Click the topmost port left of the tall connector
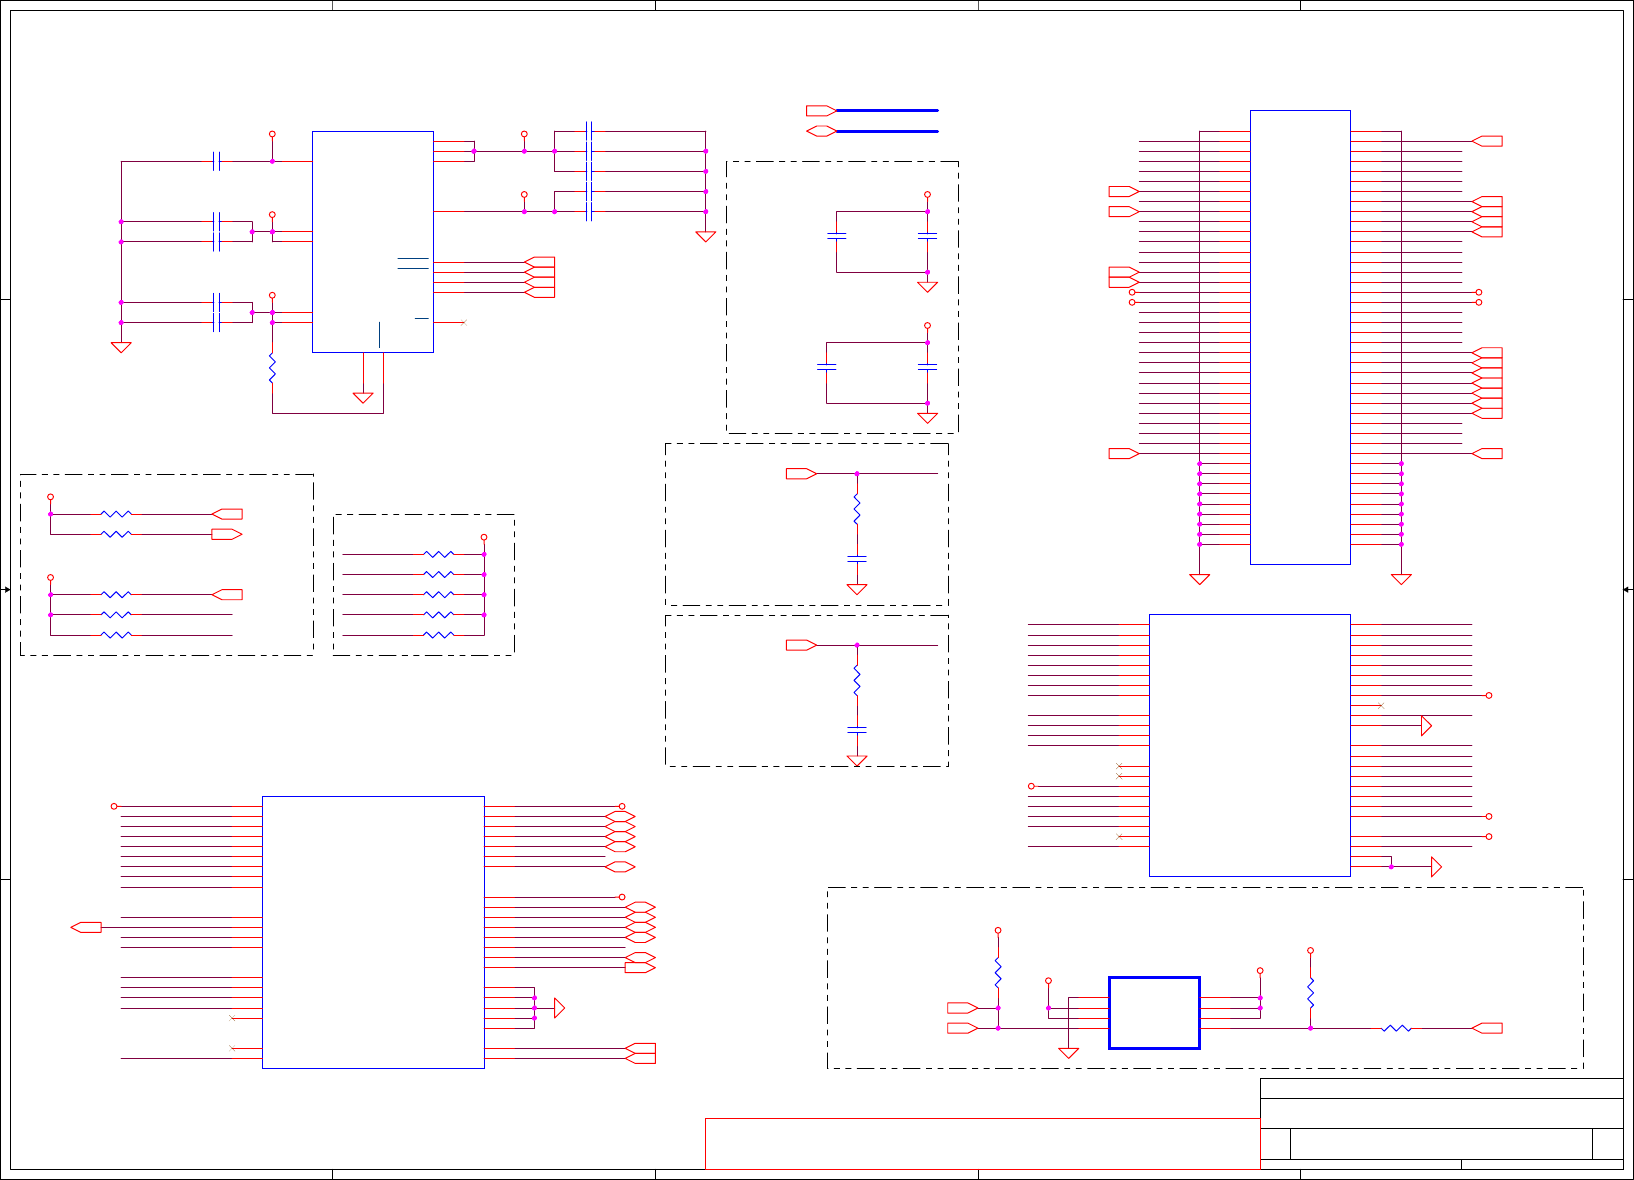The image size is (1634, 1180). click(1124, 191)
